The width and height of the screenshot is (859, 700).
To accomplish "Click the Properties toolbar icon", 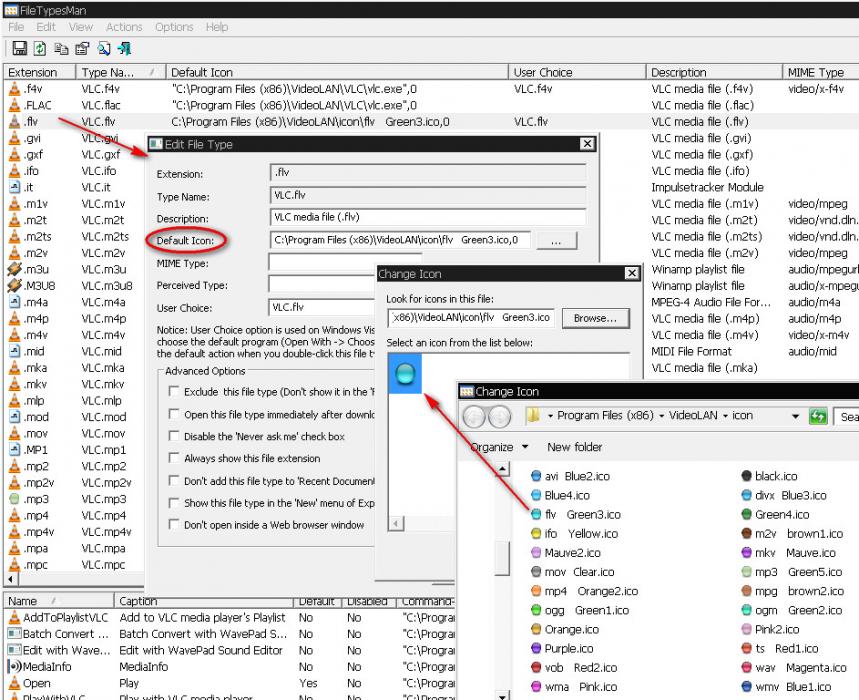I will point(82,48).
